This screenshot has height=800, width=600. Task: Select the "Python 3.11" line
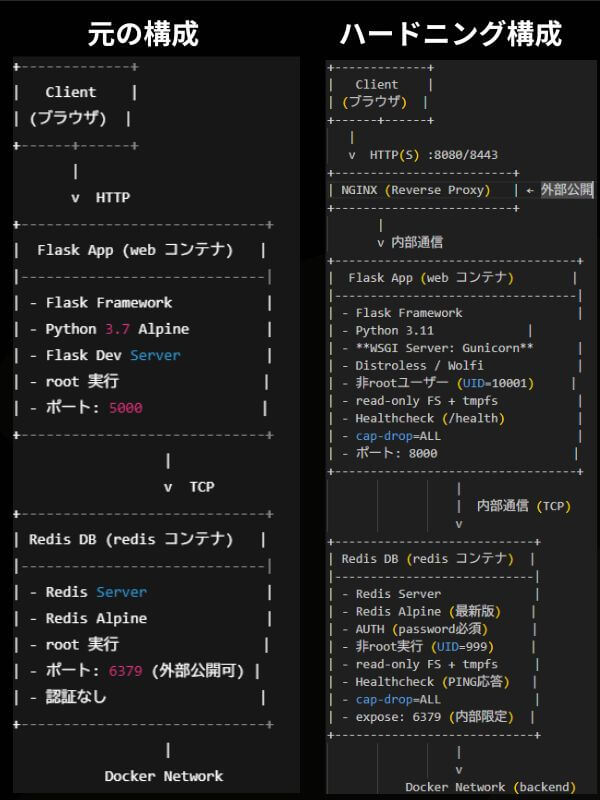(x=394, y=331)
